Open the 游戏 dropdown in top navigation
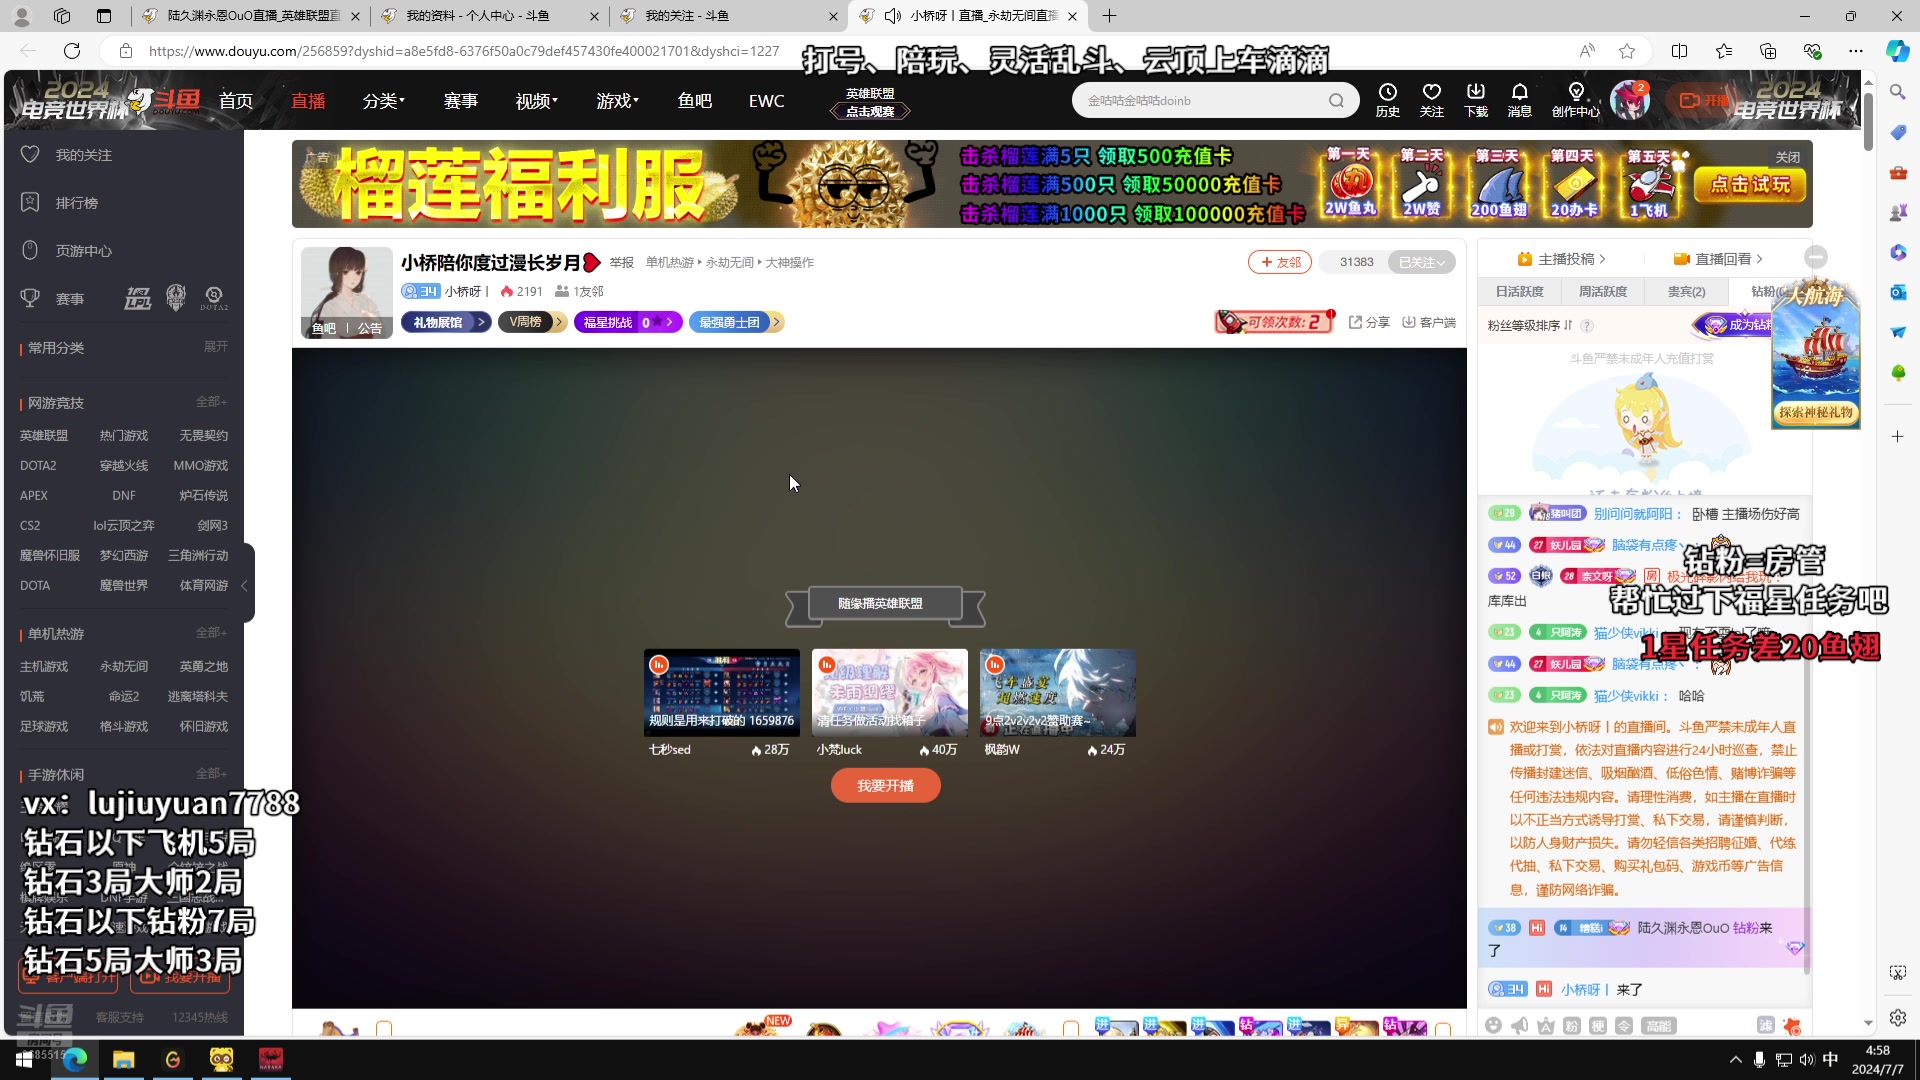 617,101
